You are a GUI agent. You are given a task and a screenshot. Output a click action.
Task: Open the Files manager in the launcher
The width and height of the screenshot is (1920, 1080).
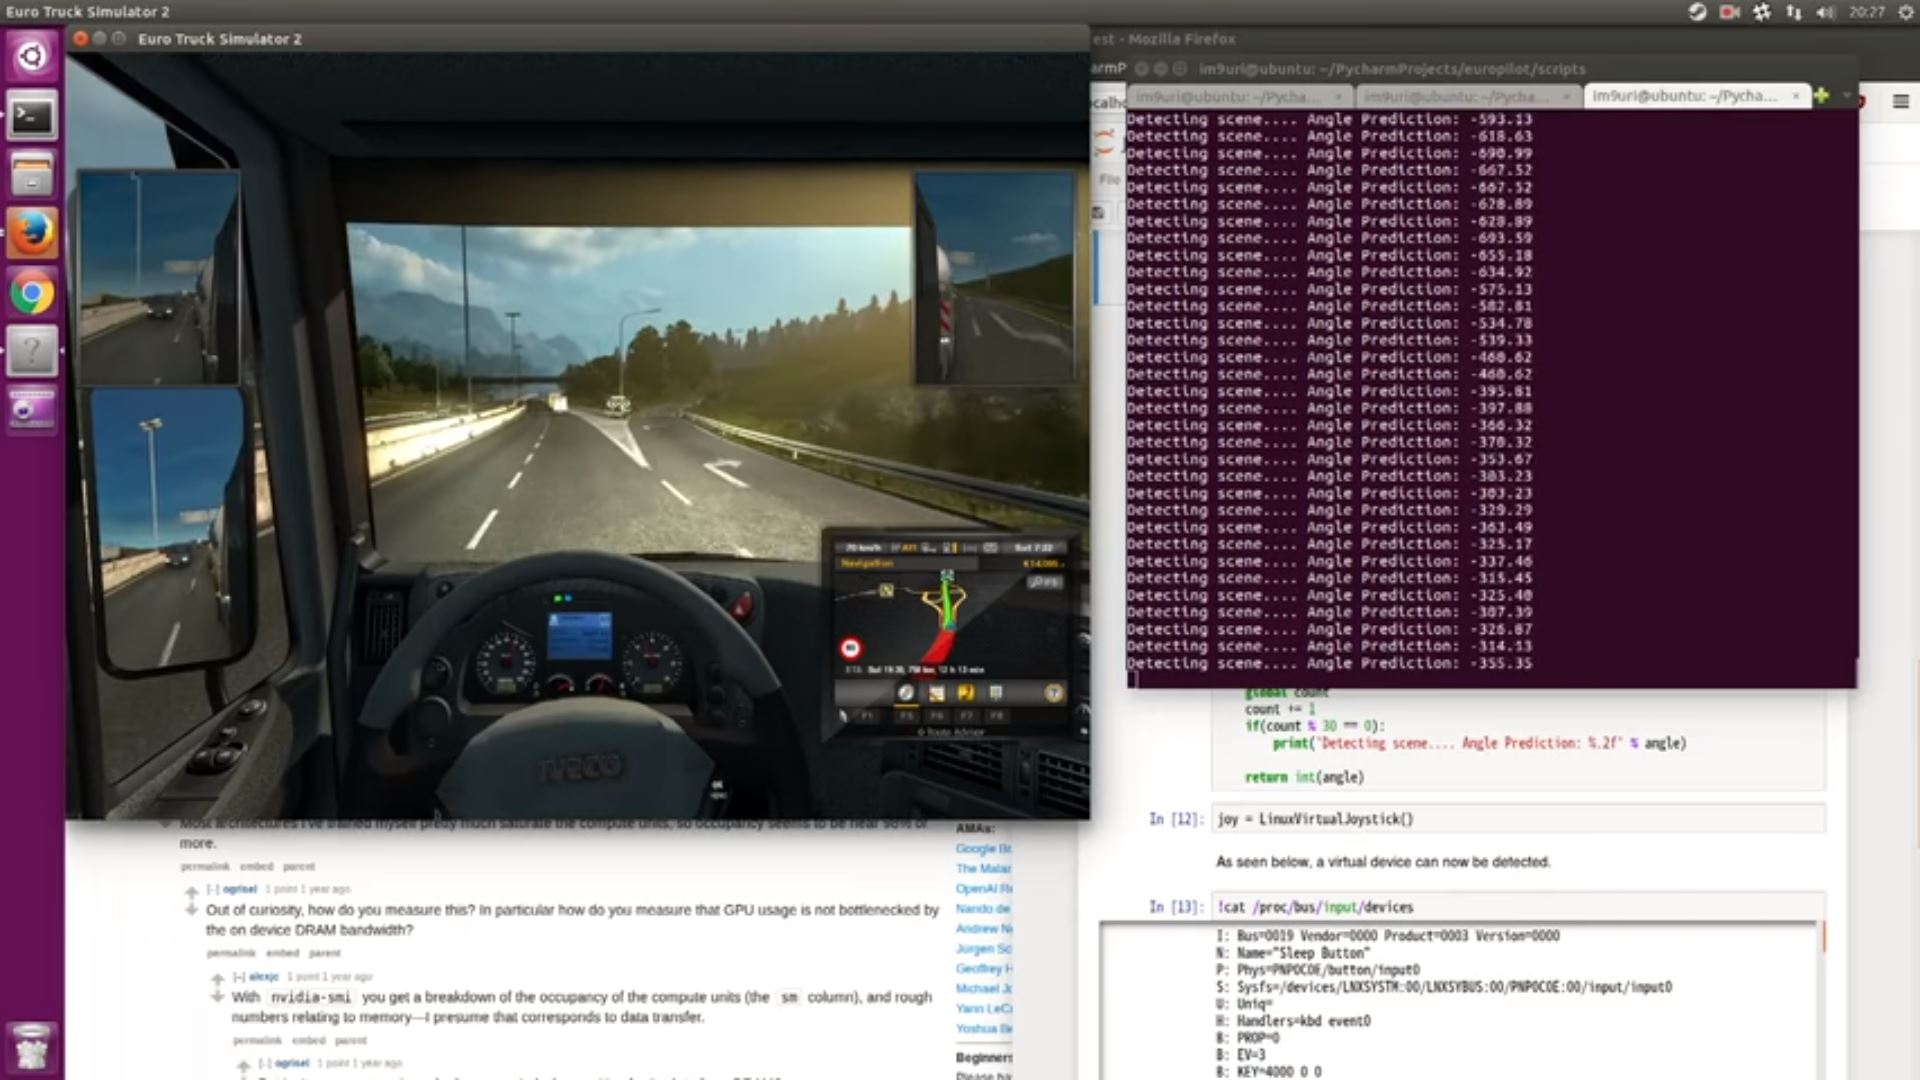pos(32,175)
